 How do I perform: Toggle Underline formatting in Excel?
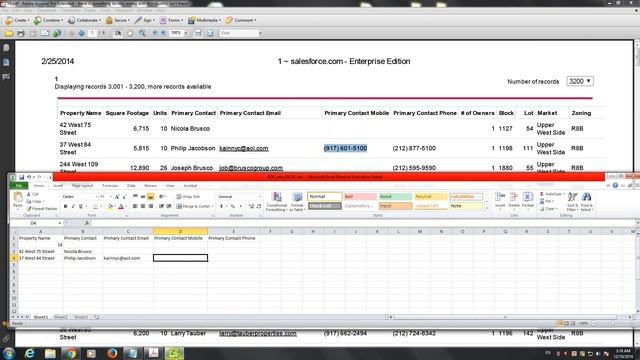tap(81, 207)
